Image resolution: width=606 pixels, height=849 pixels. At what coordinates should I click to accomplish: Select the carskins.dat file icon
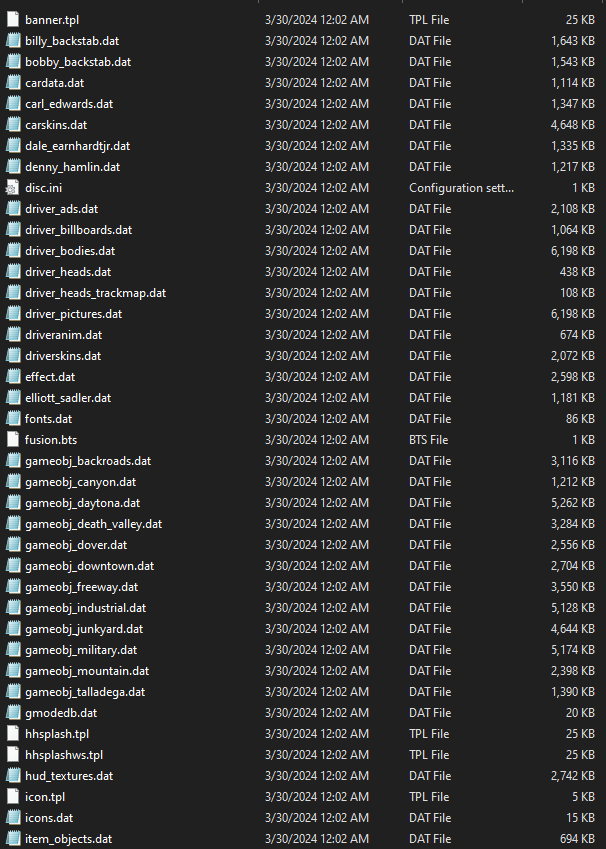pyautogui.click(x=13, y=125)
